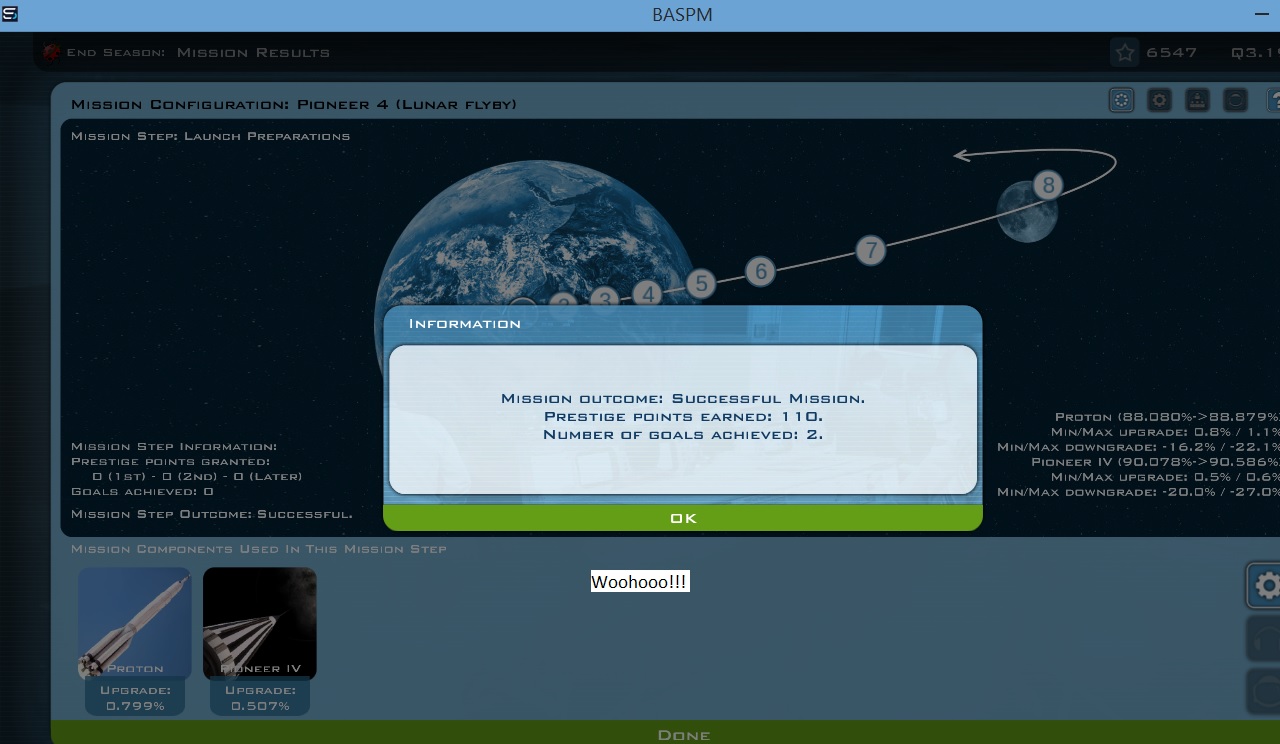The height and width of the screenshot is (744, 1280).
Task: Click OK in the Information dialog
Action: [x=683, y=518]
